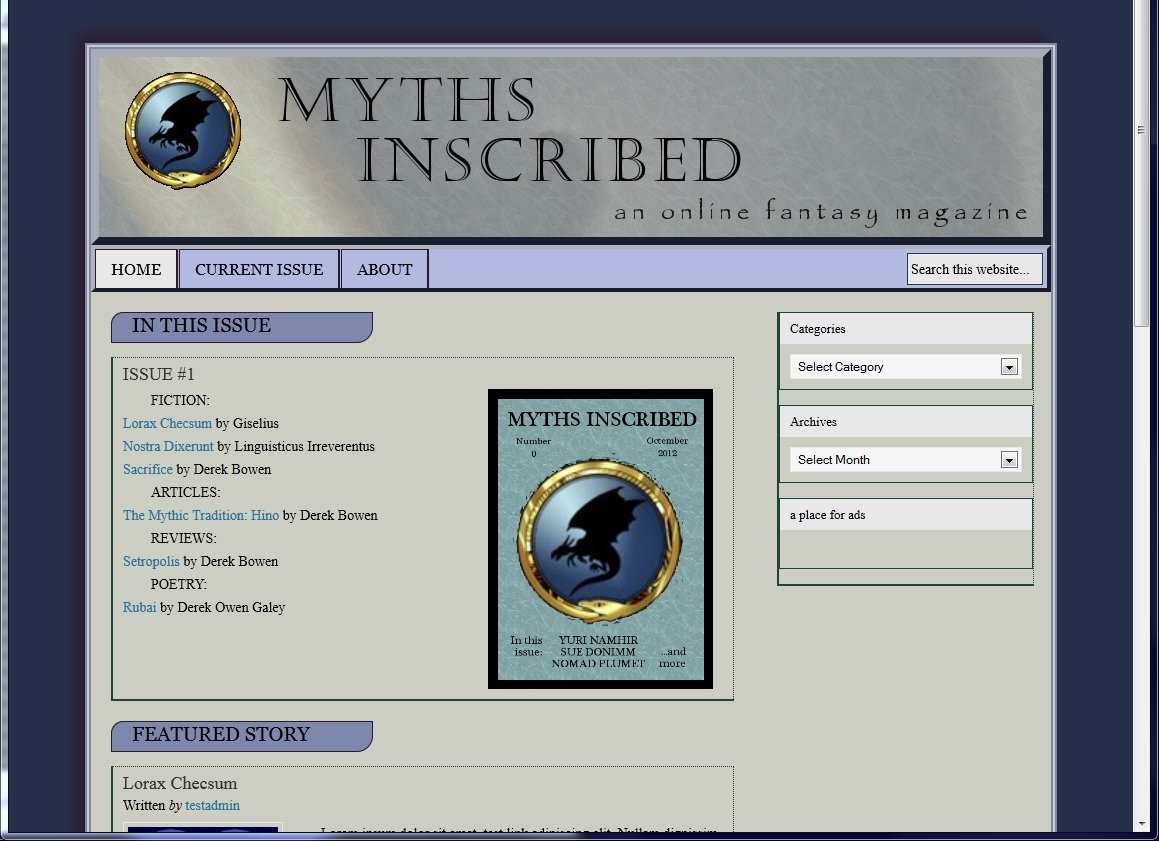1159x841 pixels.
Task: Open the Select Month dropdown arrow
Action: pyautogui.click(x=1010, y=459)
